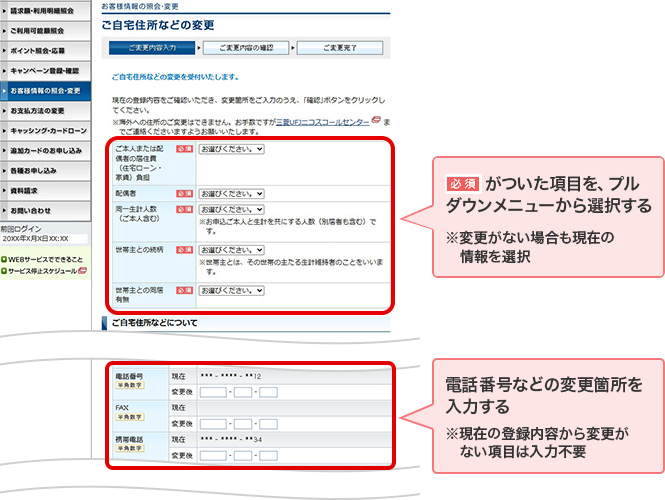Click first 携帯電話 変更後 input box
The image size is (665, 500).
point(213,456)
